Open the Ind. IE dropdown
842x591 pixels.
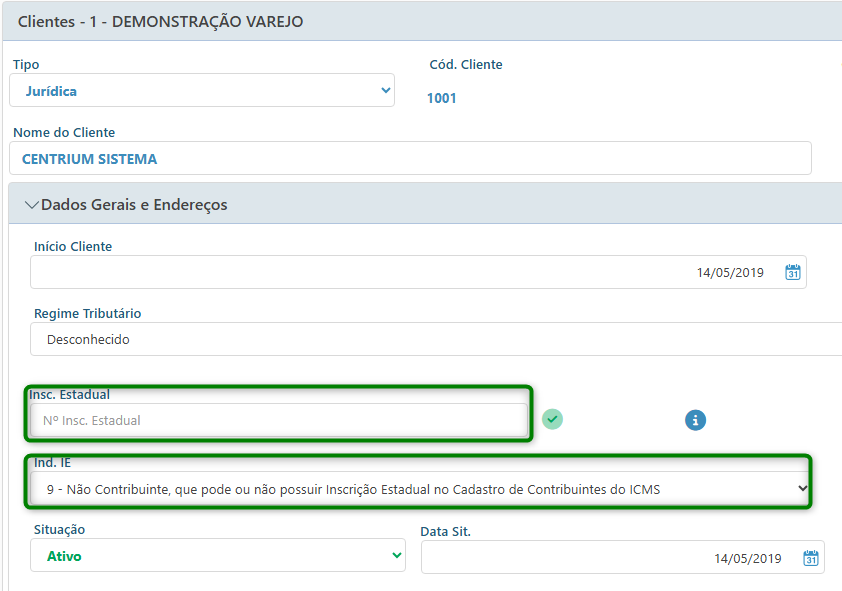pyautogui.click(x=417, y=489)
